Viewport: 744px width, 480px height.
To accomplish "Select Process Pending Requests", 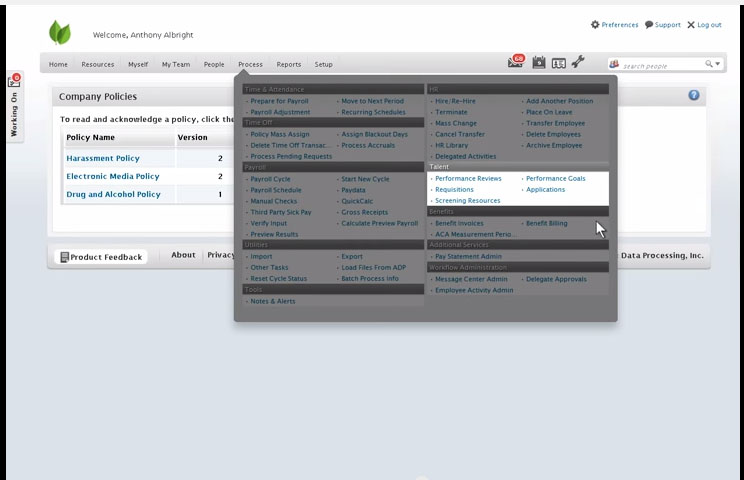I will (x=291, y=156).
